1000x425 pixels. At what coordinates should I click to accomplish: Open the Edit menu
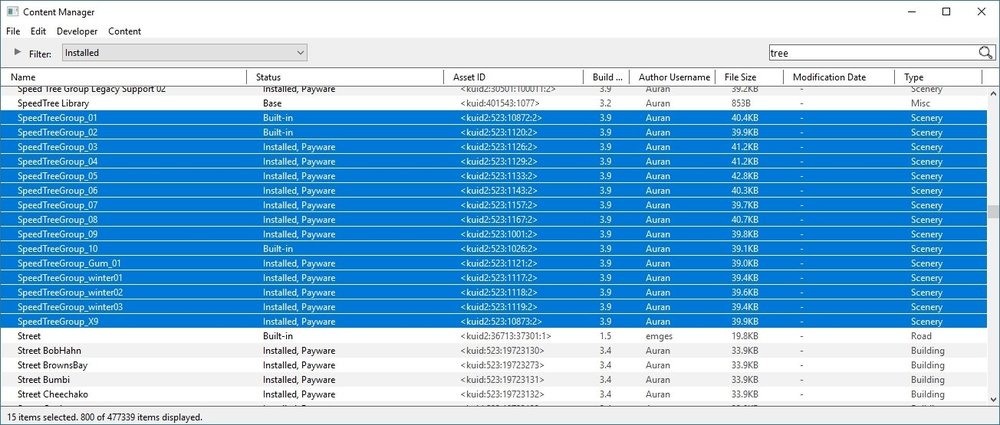(x=38, y=31)
